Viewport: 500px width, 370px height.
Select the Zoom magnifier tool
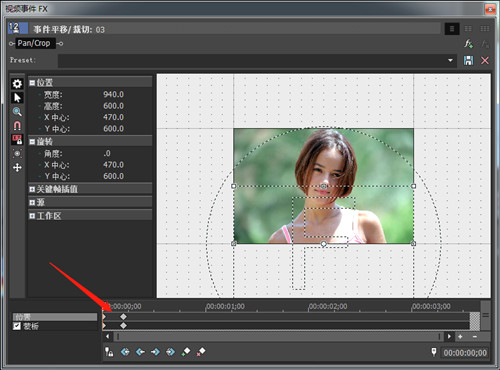pyautogui.click(x=17, y=112)
